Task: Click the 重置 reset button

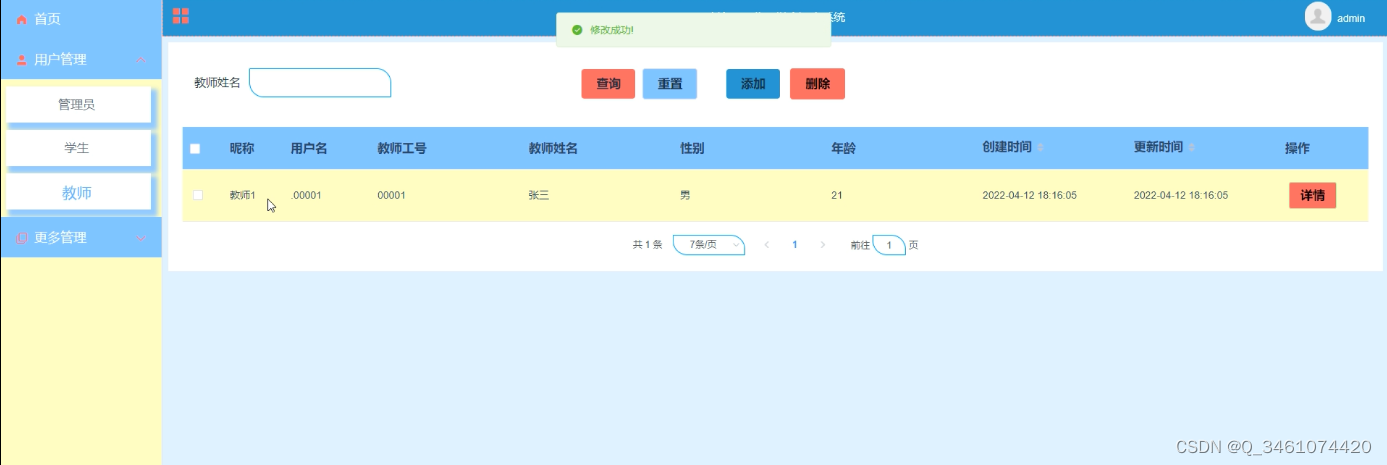Action: [670, 84]
